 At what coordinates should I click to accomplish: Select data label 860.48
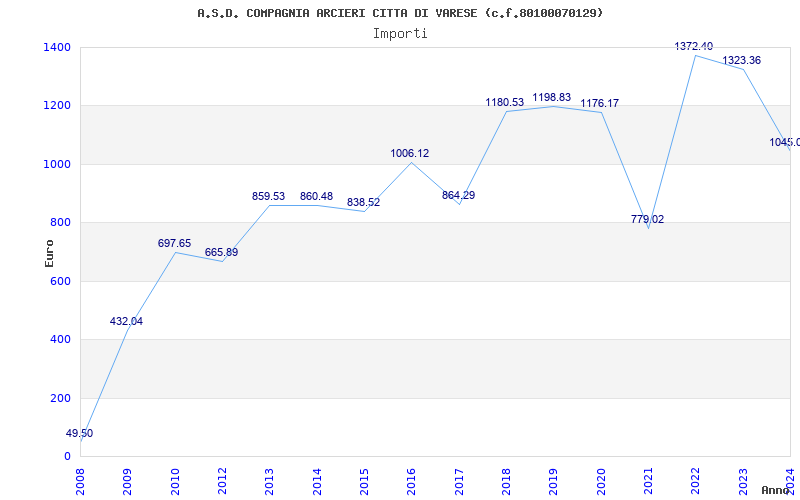[x=316, y=196]
